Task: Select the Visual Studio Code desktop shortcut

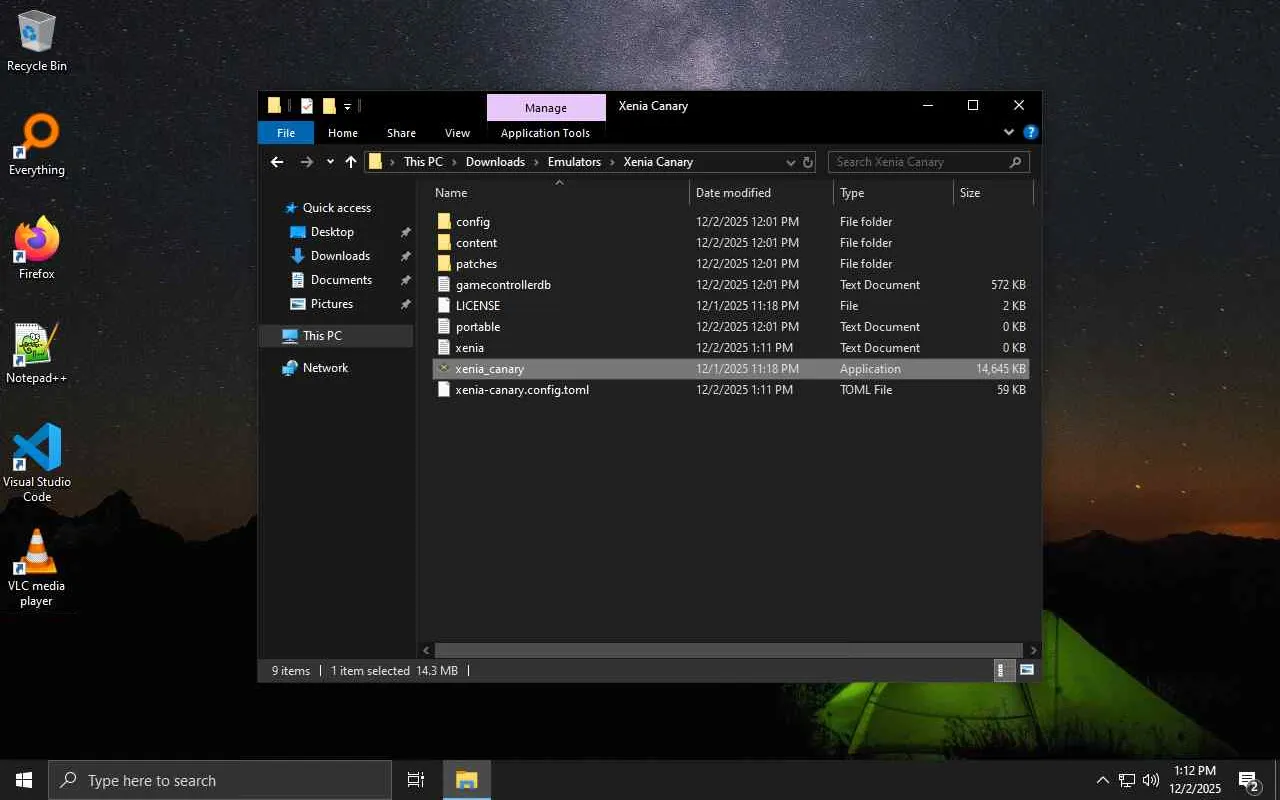Action: click(x=37, y=463)
